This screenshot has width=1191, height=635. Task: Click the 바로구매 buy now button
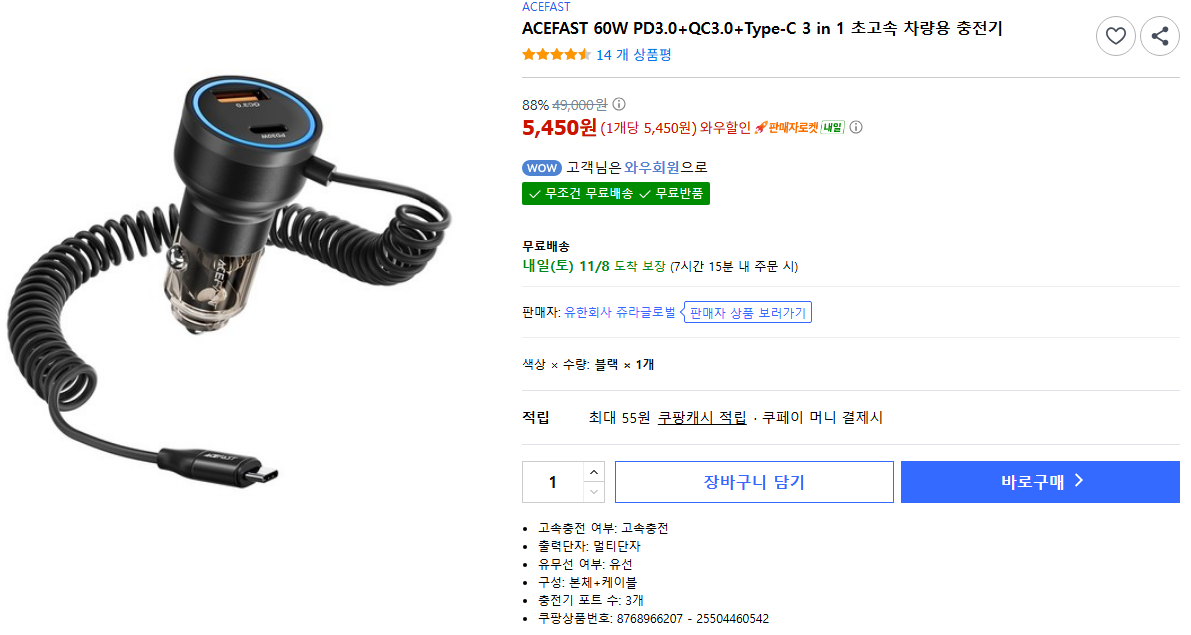[1040, 482]
